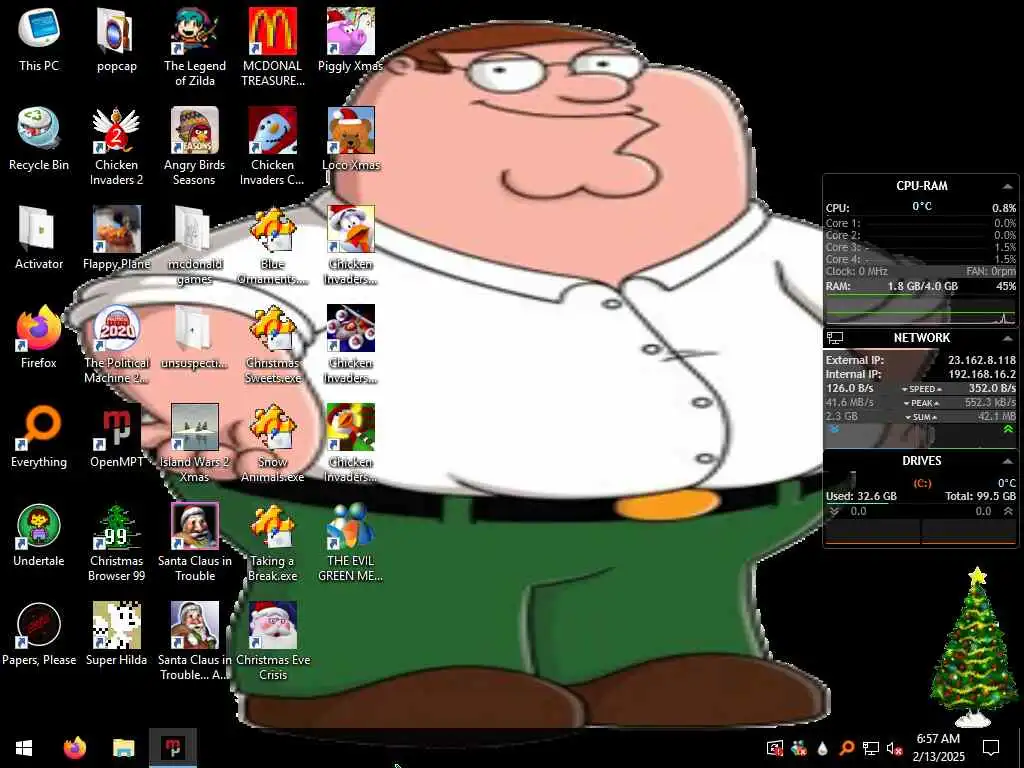Image resolution: width=1024 pixels, height=768 pixels.
Task: Collapse the CPU-RAM gadget panel
Action: tap(1008, 186)
